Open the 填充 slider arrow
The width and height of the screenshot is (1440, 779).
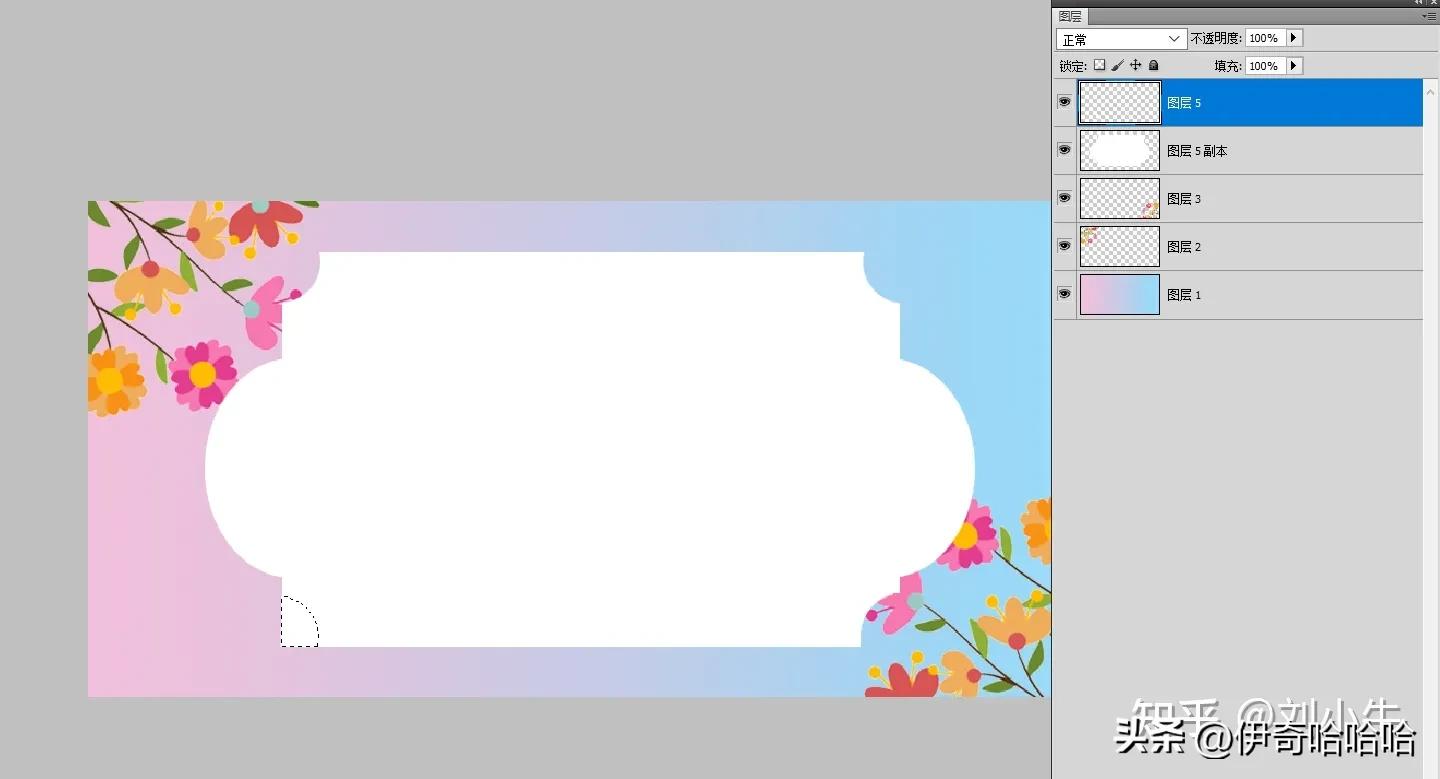click(x=1294, y=66)
